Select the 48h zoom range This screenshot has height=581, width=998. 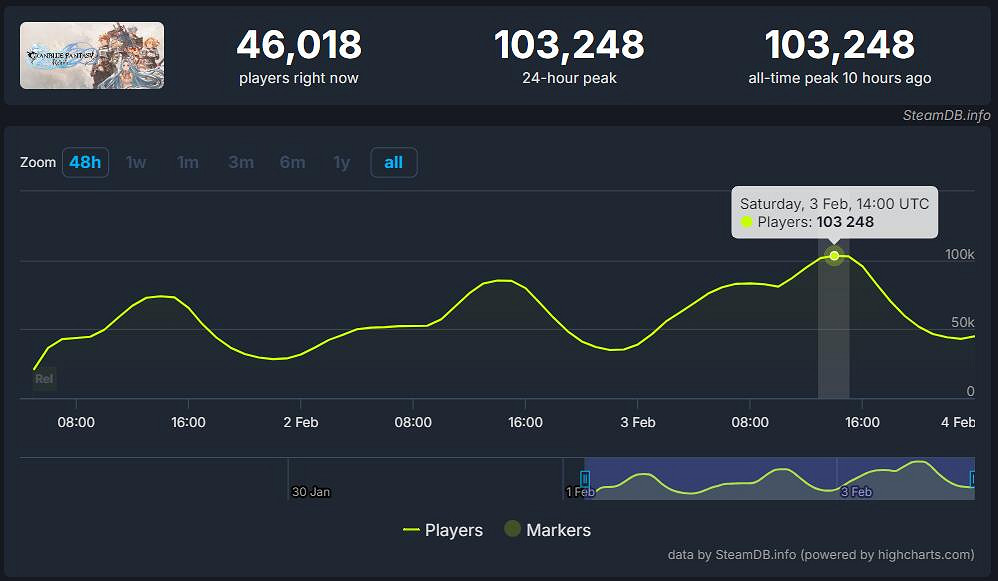click(85, 162)
